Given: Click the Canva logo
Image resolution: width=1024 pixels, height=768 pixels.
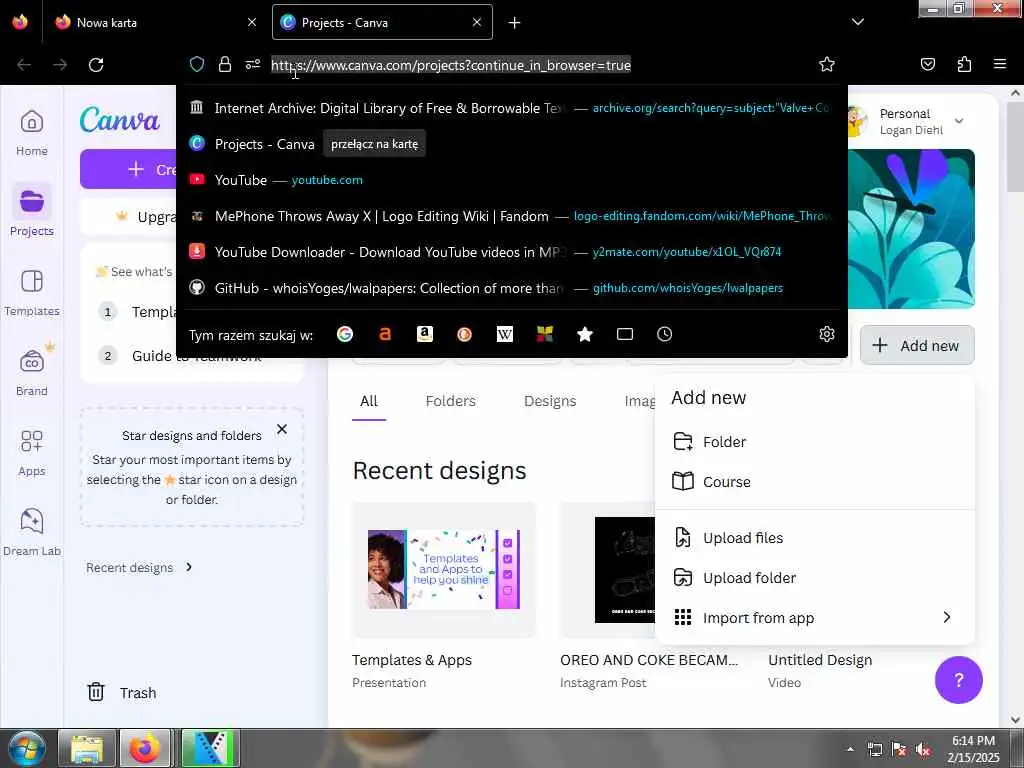Looking at the screenshot, I should (x=120, y=120).
